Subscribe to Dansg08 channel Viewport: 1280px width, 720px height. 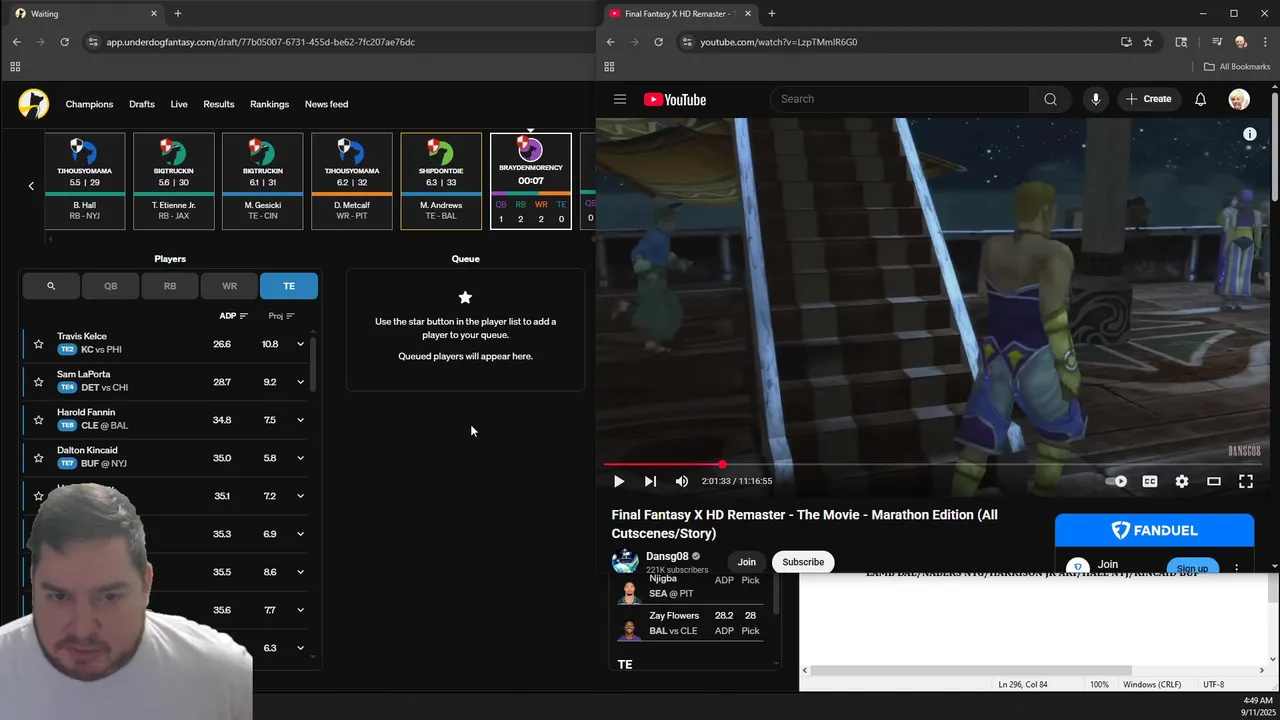click(803, 562)
